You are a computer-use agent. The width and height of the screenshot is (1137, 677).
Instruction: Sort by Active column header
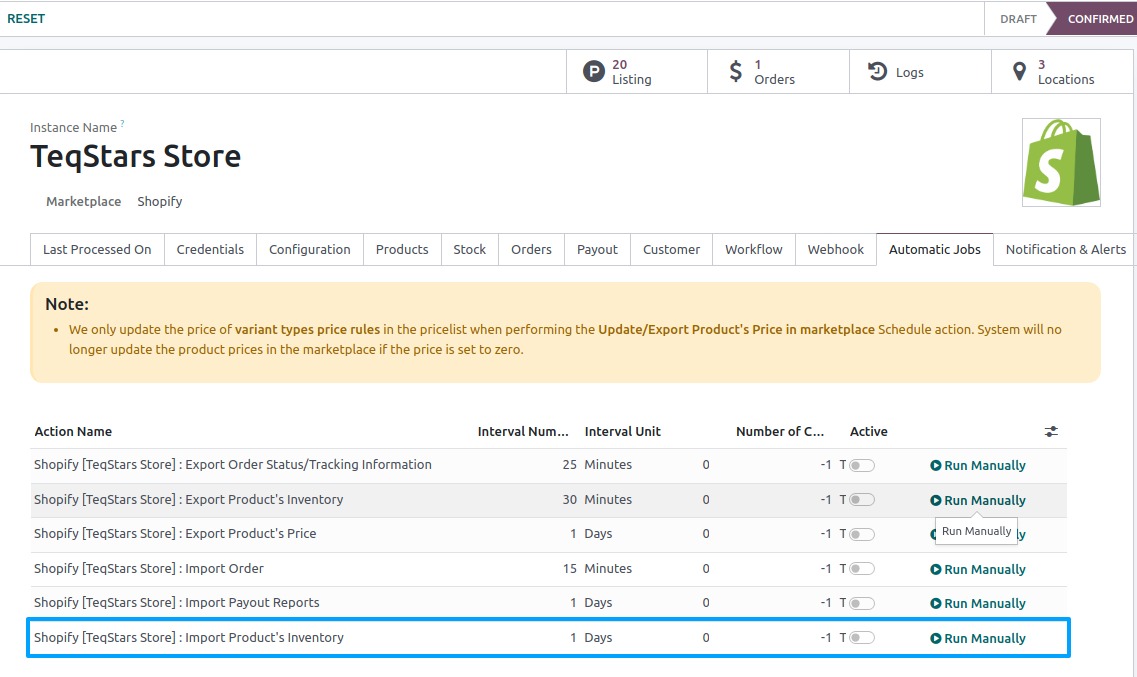click(x=869, y=431)
